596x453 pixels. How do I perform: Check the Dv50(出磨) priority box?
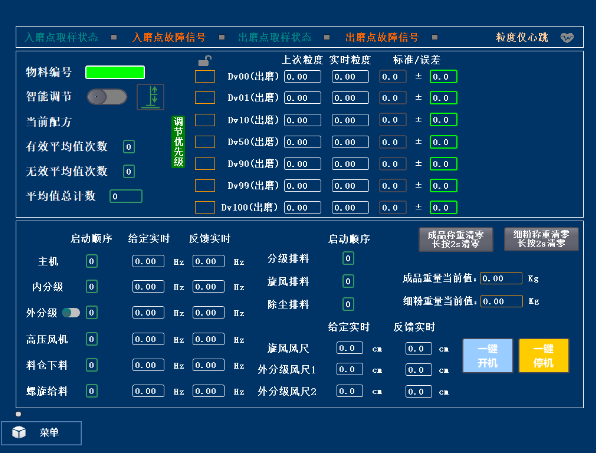click(205, 142)
